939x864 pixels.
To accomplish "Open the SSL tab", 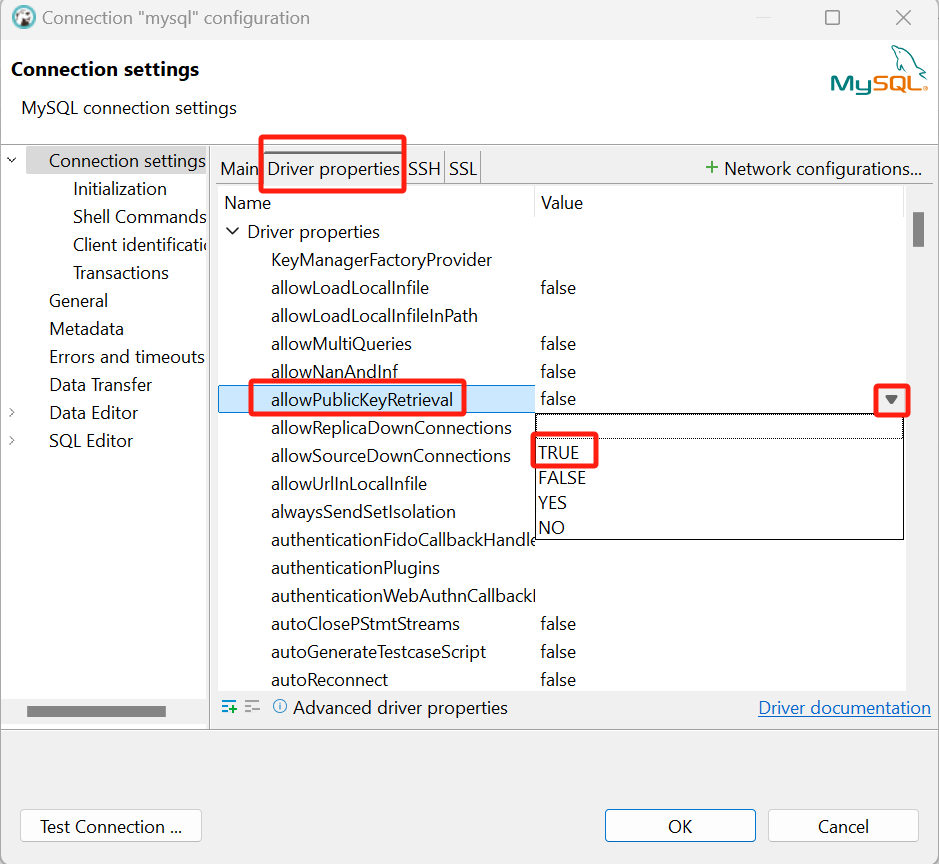I will (462, 169).
